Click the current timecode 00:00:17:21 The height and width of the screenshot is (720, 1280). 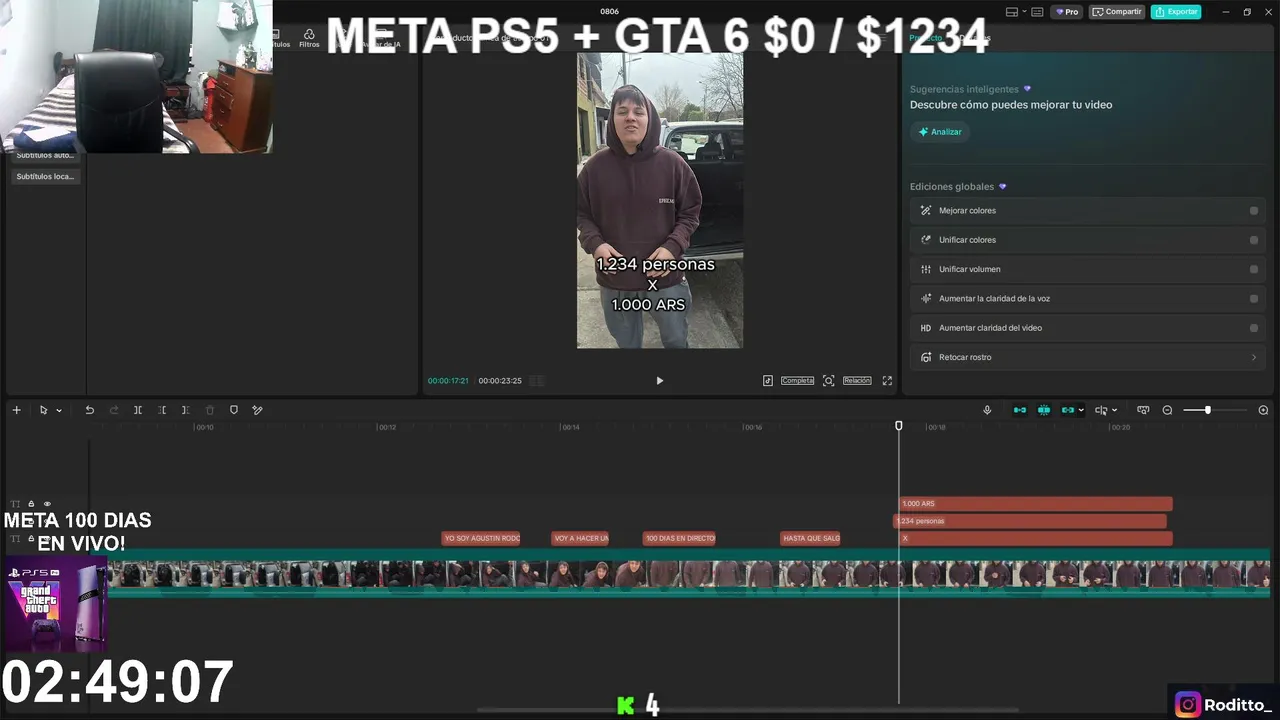(x=448, y=381)
